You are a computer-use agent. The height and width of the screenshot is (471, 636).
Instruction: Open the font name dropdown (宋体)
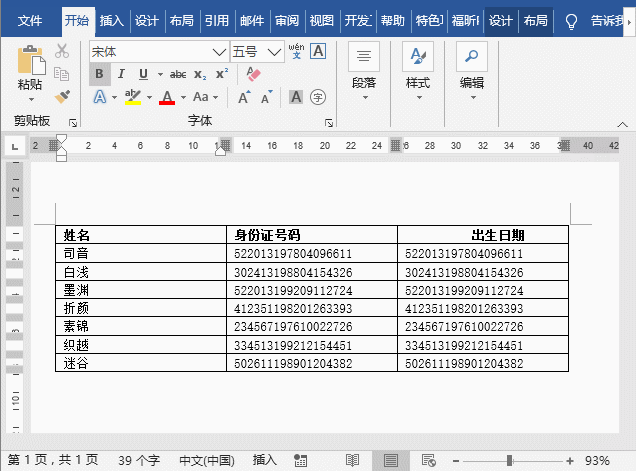coord(219,52)
